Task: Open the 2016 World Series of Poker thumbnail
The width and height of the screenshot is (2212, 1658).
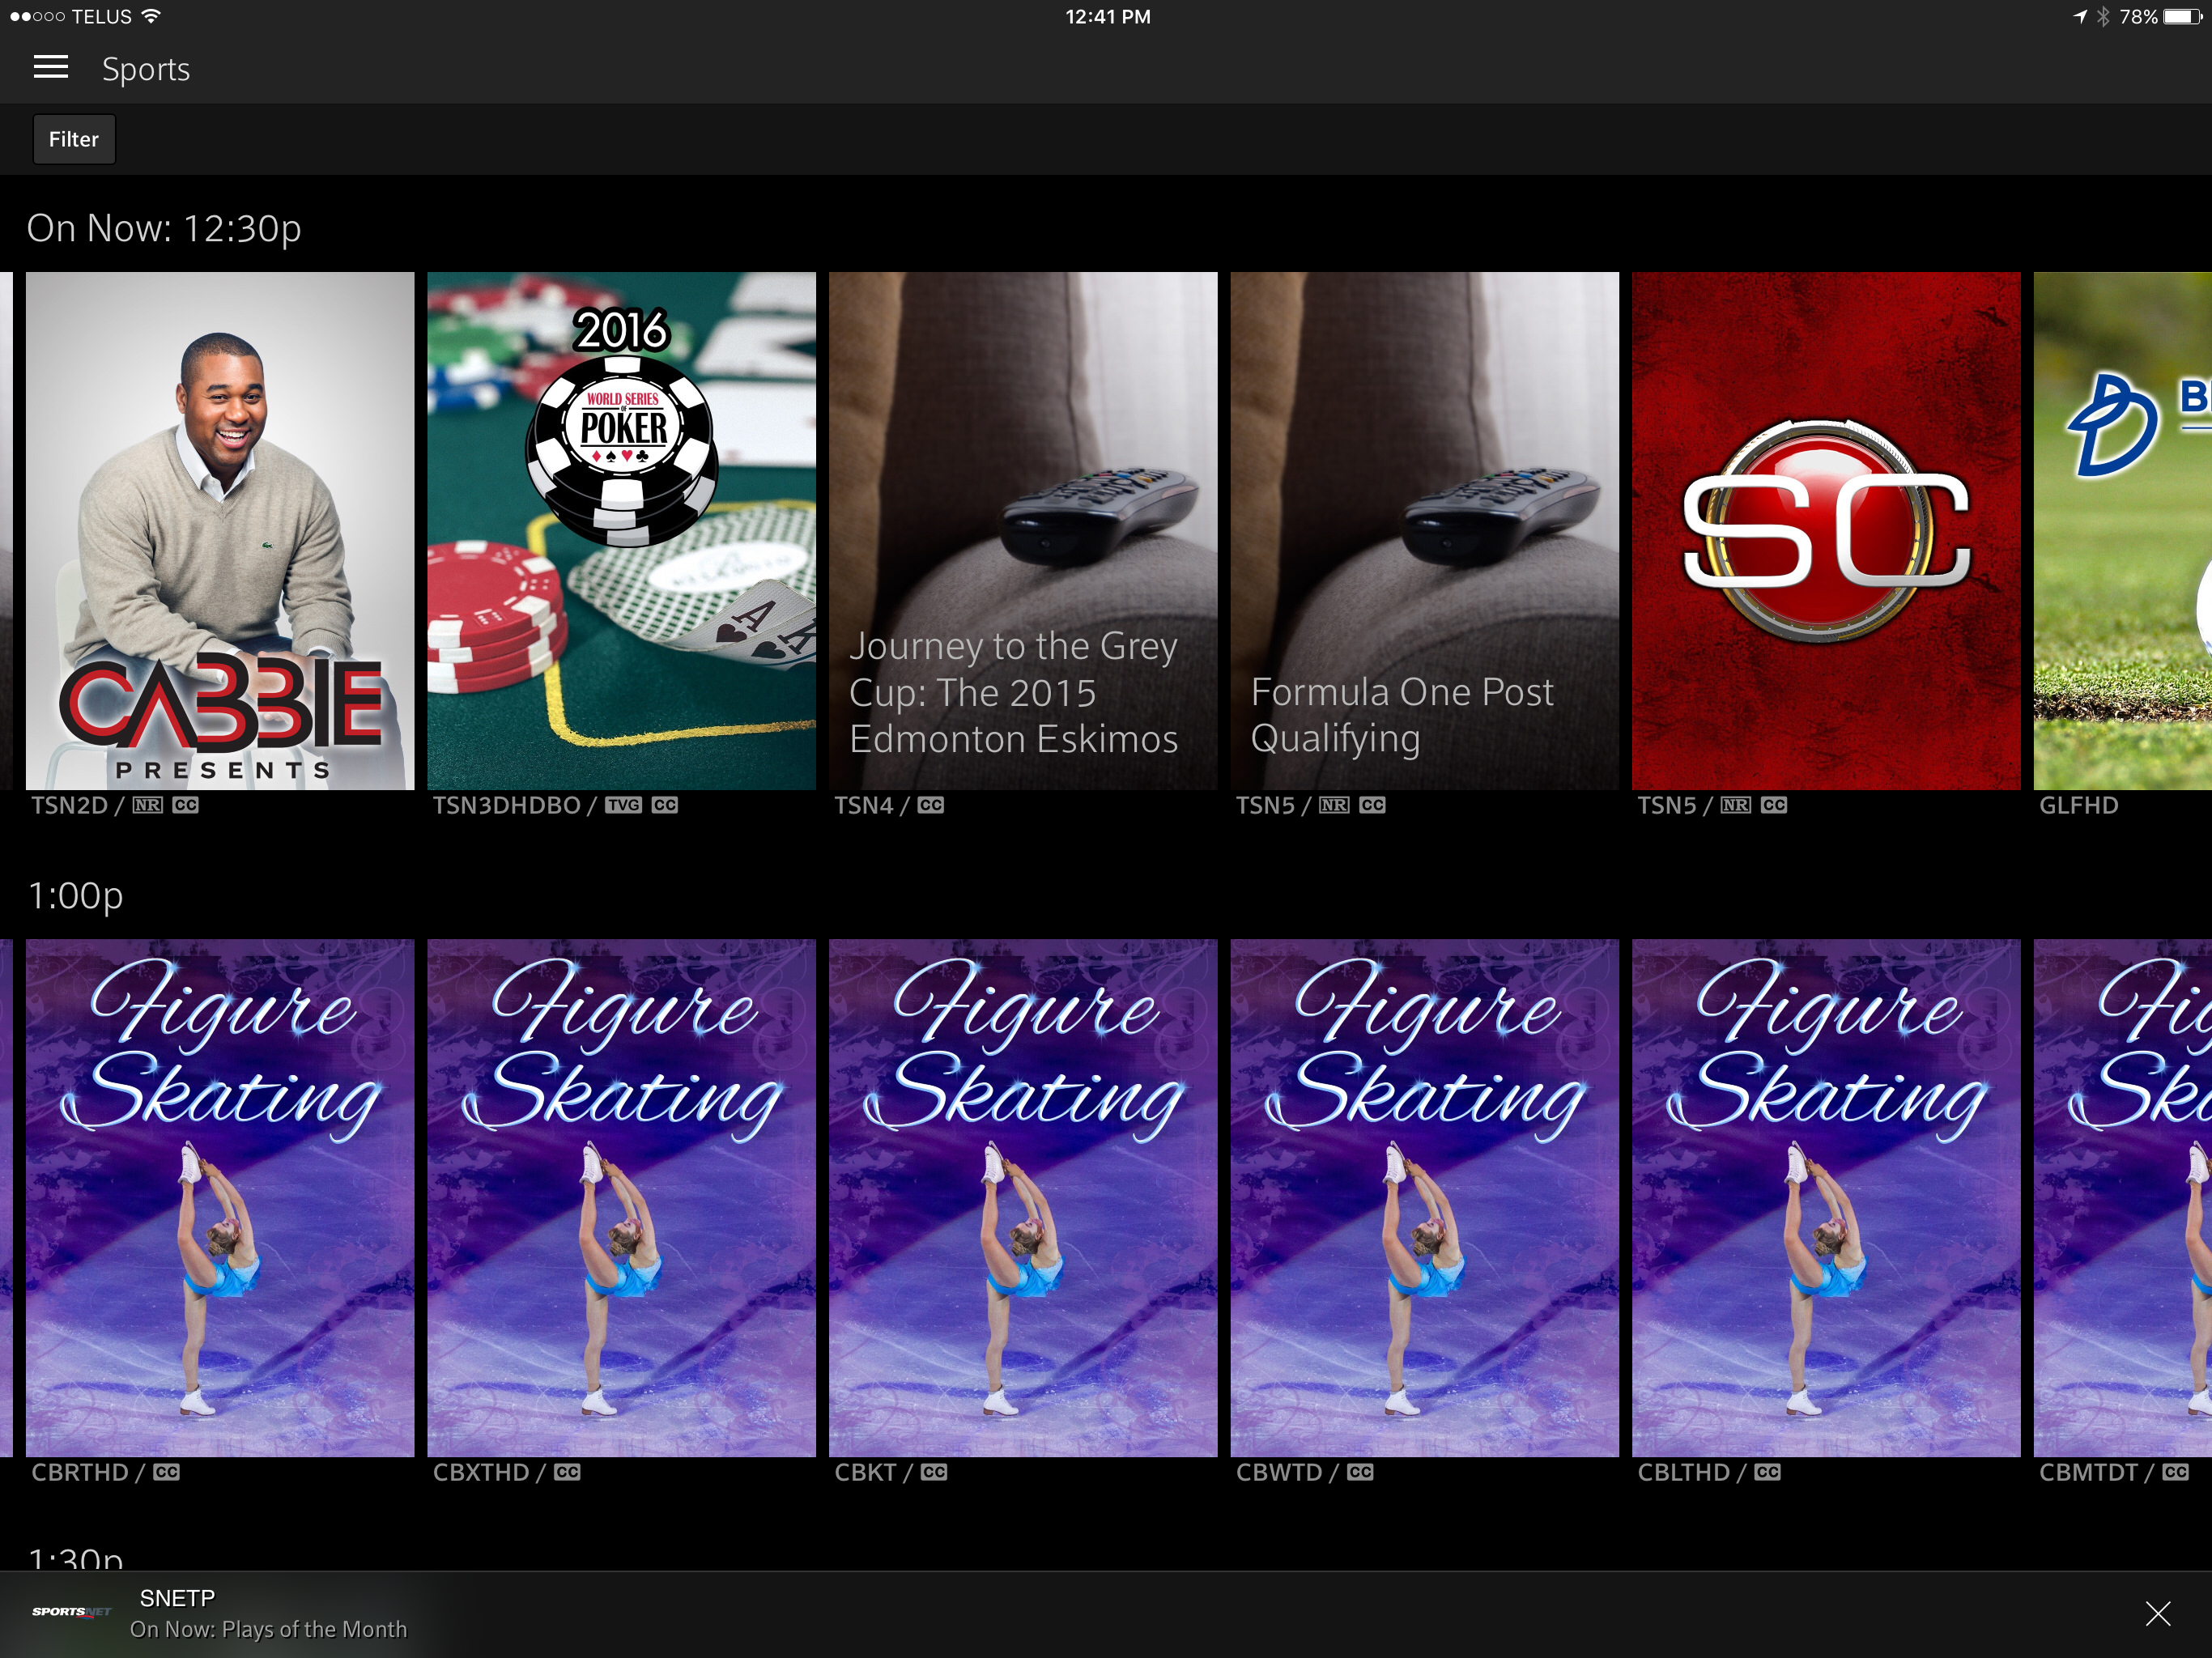Action: click(x=621, y=531)
